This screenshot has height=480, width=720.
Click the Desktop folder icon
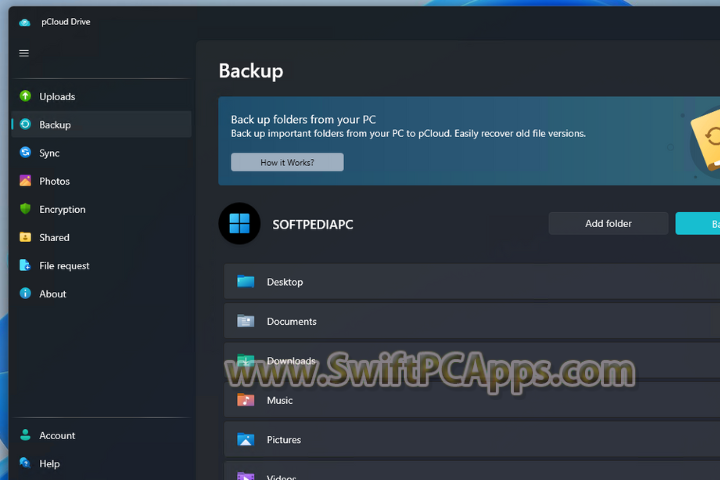click(246, 281)
